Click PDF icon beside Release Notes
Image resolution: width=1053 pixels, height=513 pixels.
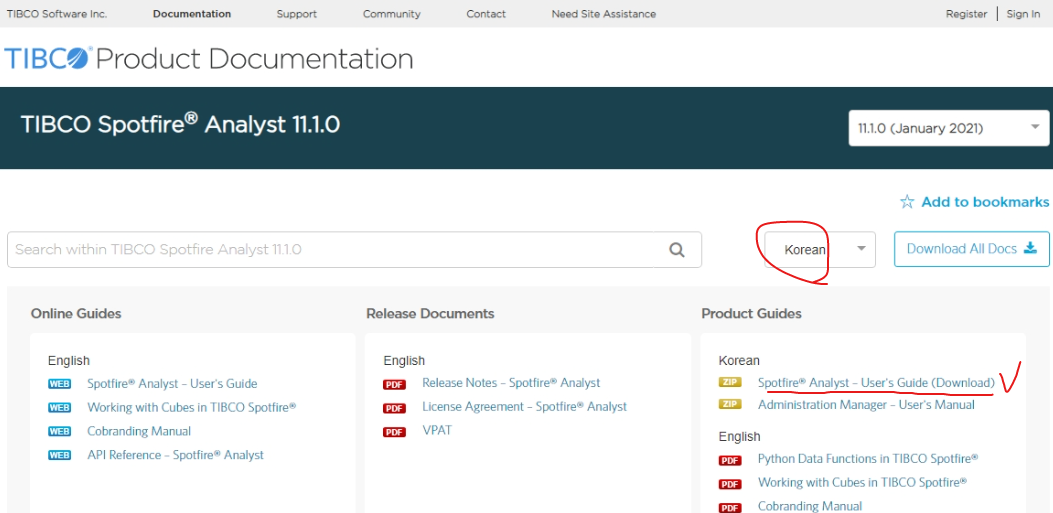click(395, 385)
